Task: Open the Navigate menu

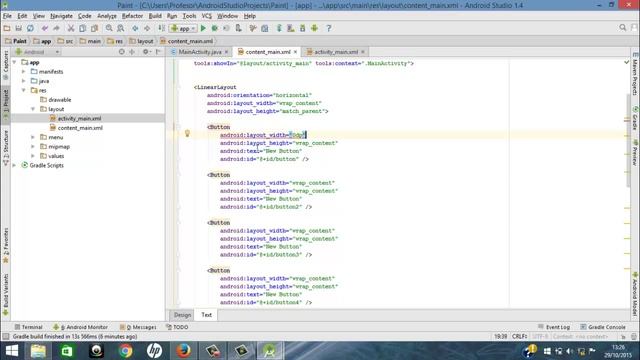Action: point(61,16)
